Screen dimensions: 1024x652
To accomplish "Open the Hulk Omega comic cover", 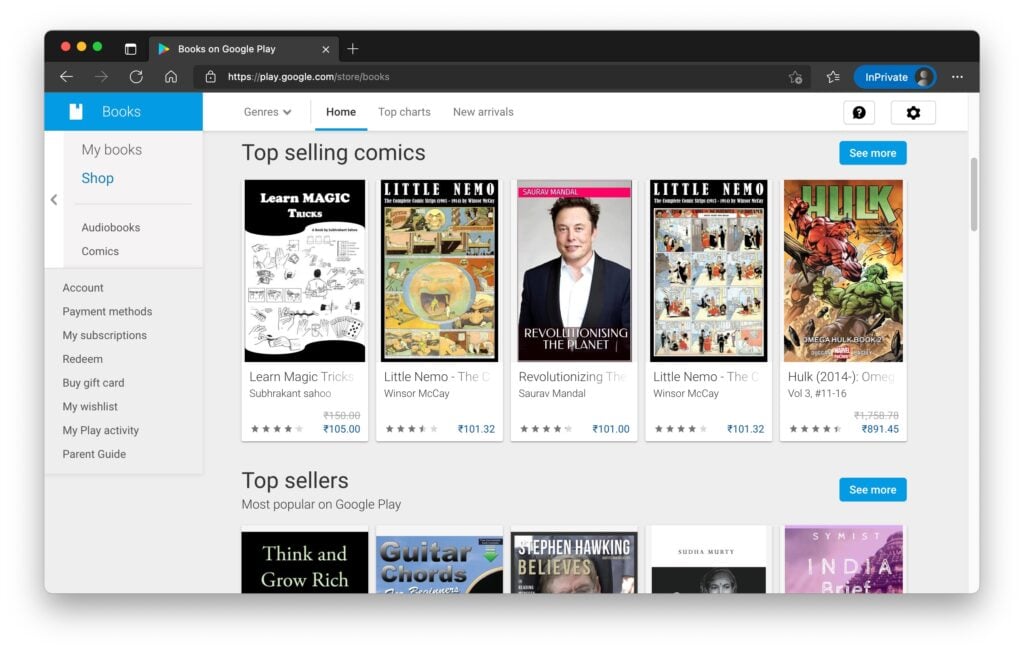I will 843,270.
